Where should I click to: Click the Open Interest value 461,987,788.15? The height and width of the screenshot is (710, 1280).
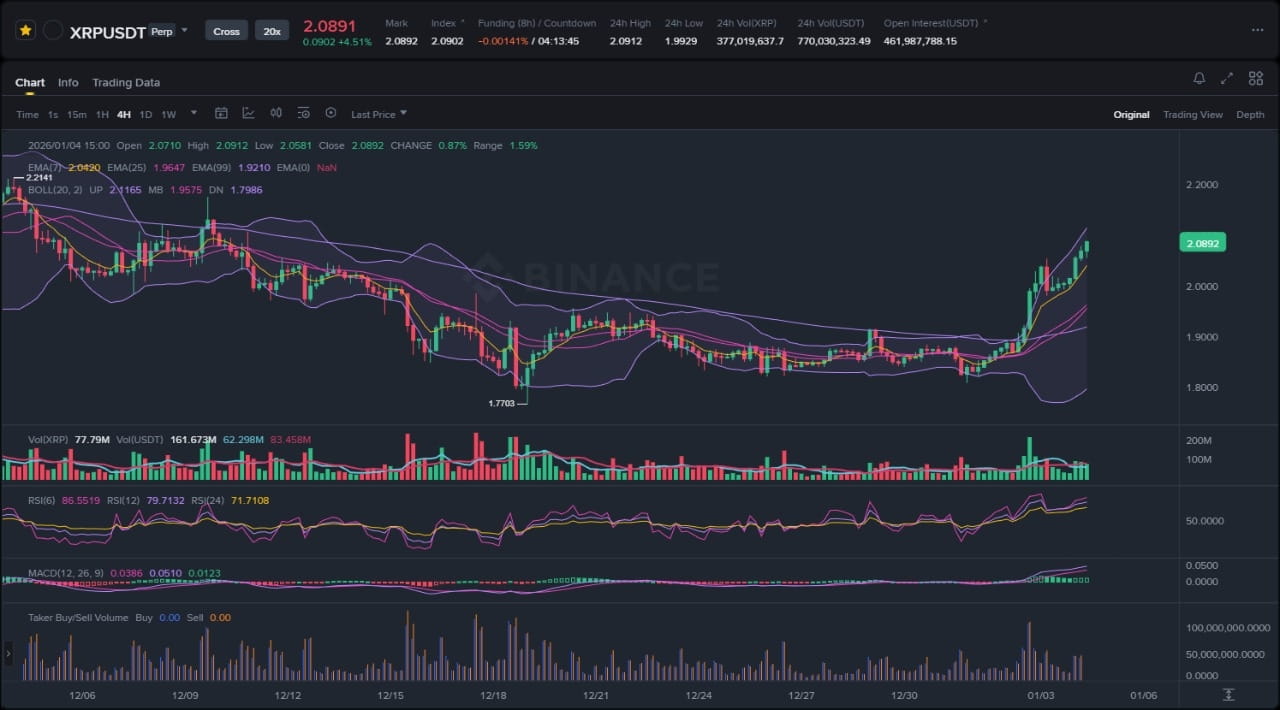[x=920, y=41]
